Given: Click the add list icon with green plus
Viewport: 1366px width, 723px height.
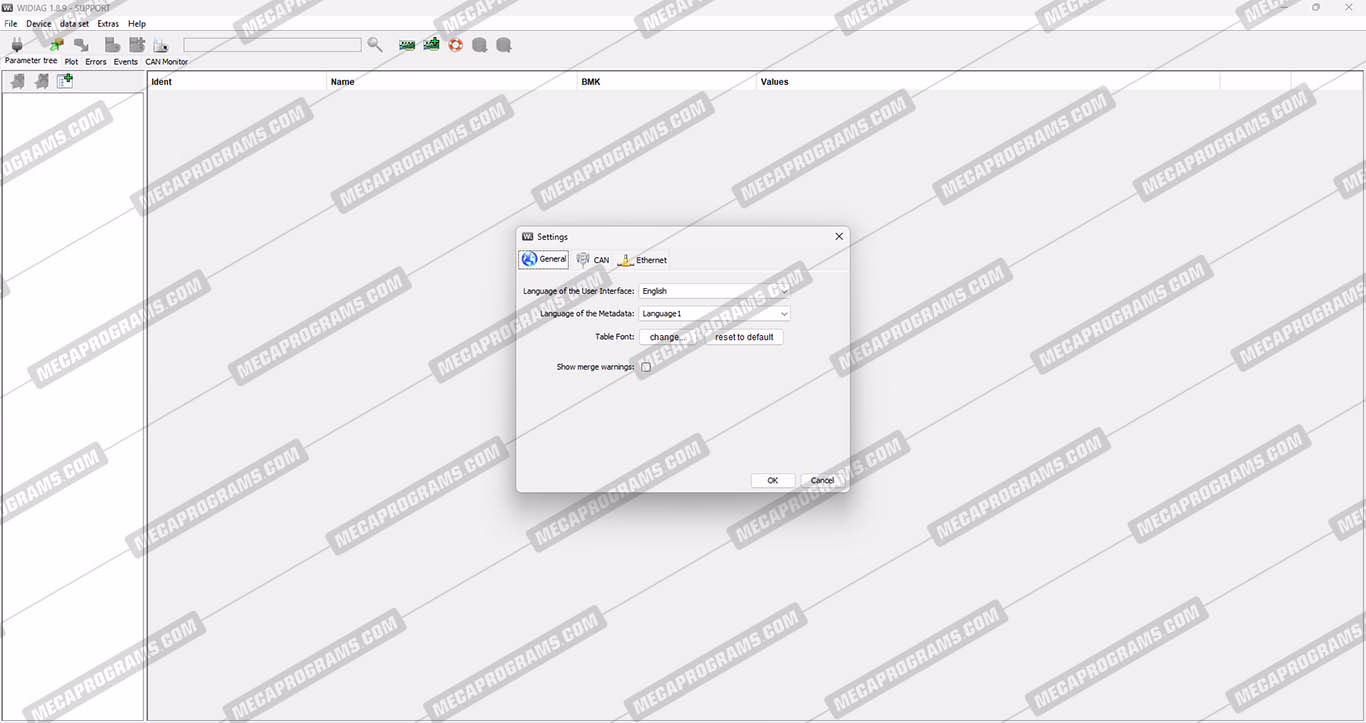Looking at the screenshot, I should coord(65,81).
